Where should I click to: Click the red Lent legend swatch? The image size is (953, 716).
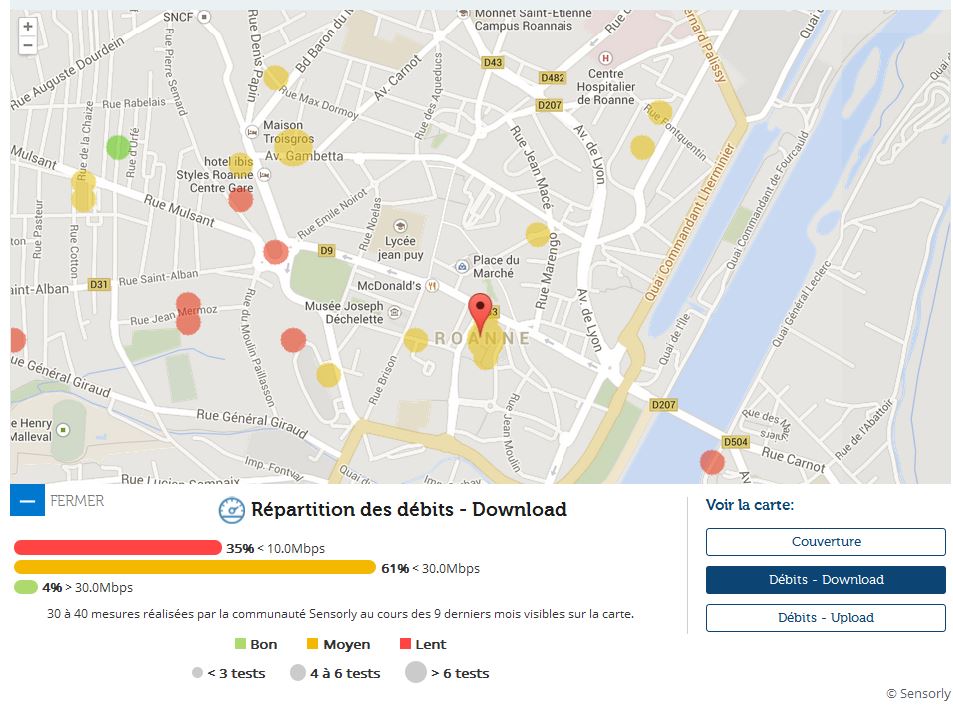point(406,644)
